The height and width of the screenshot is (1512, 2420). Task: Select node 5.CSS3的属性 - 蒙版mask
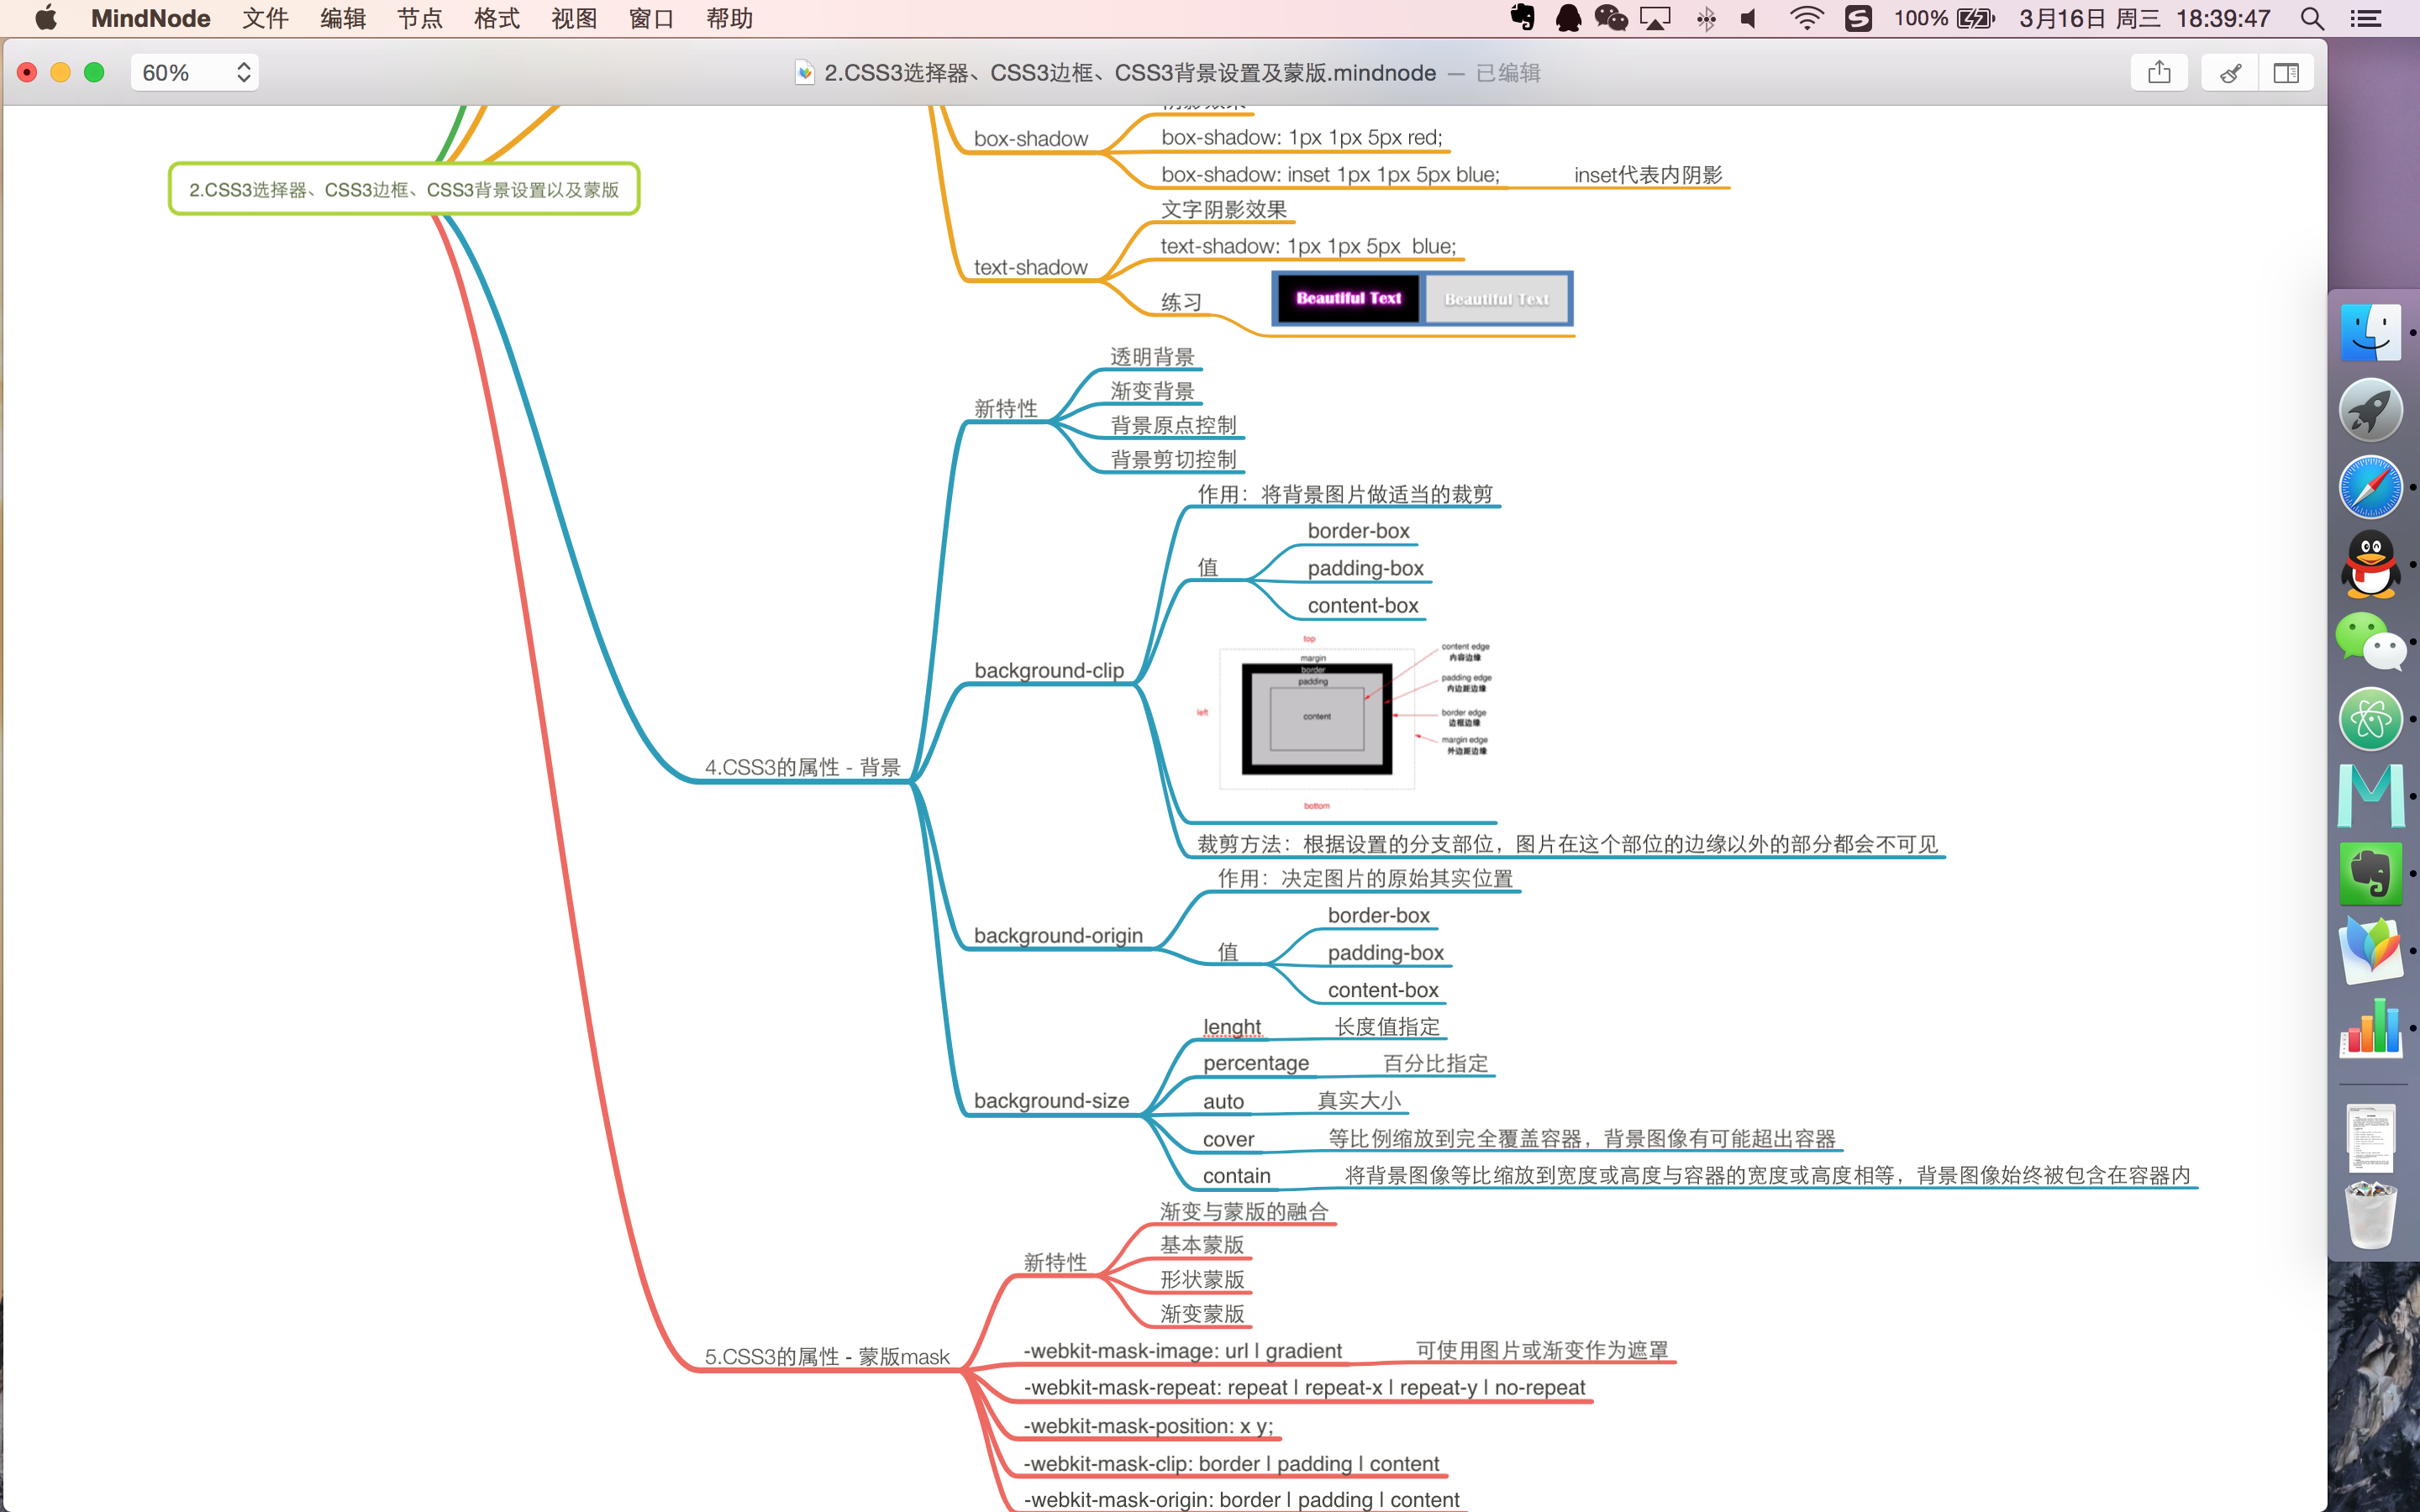click(x=827, y=1356)
